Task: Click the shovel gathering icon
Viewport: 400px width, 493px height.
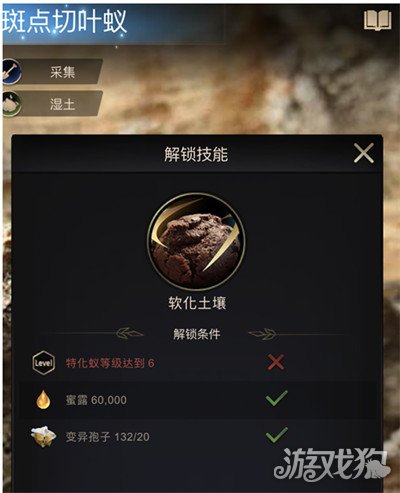Action: [x=11, y=71]
